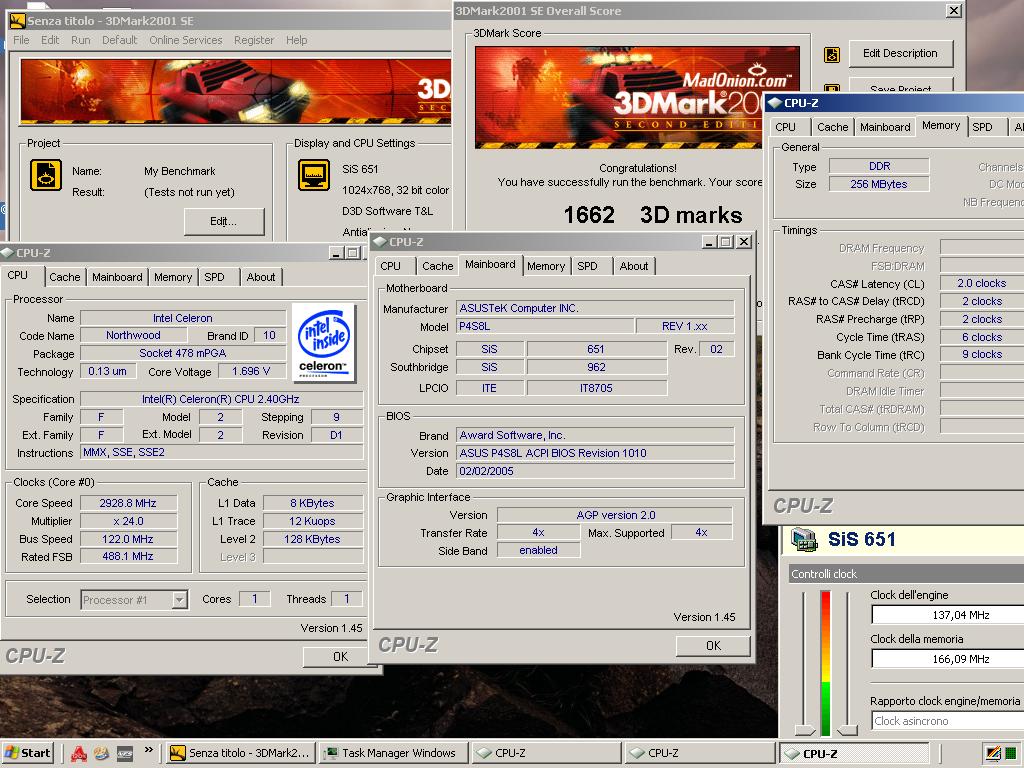Open the Edit menu in 3DMark

tap(50, 40)
